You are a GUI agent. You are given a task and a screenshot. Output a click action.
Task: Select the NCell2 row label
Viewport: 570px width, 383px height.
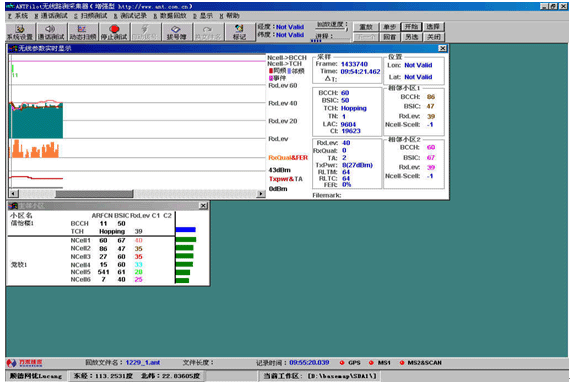pyautogui.click(x=80, y=248)
